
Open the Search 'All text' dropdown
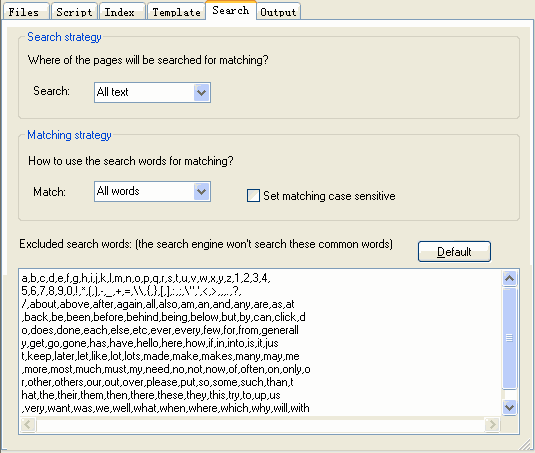pyautogui.click(x=152, y=92)
